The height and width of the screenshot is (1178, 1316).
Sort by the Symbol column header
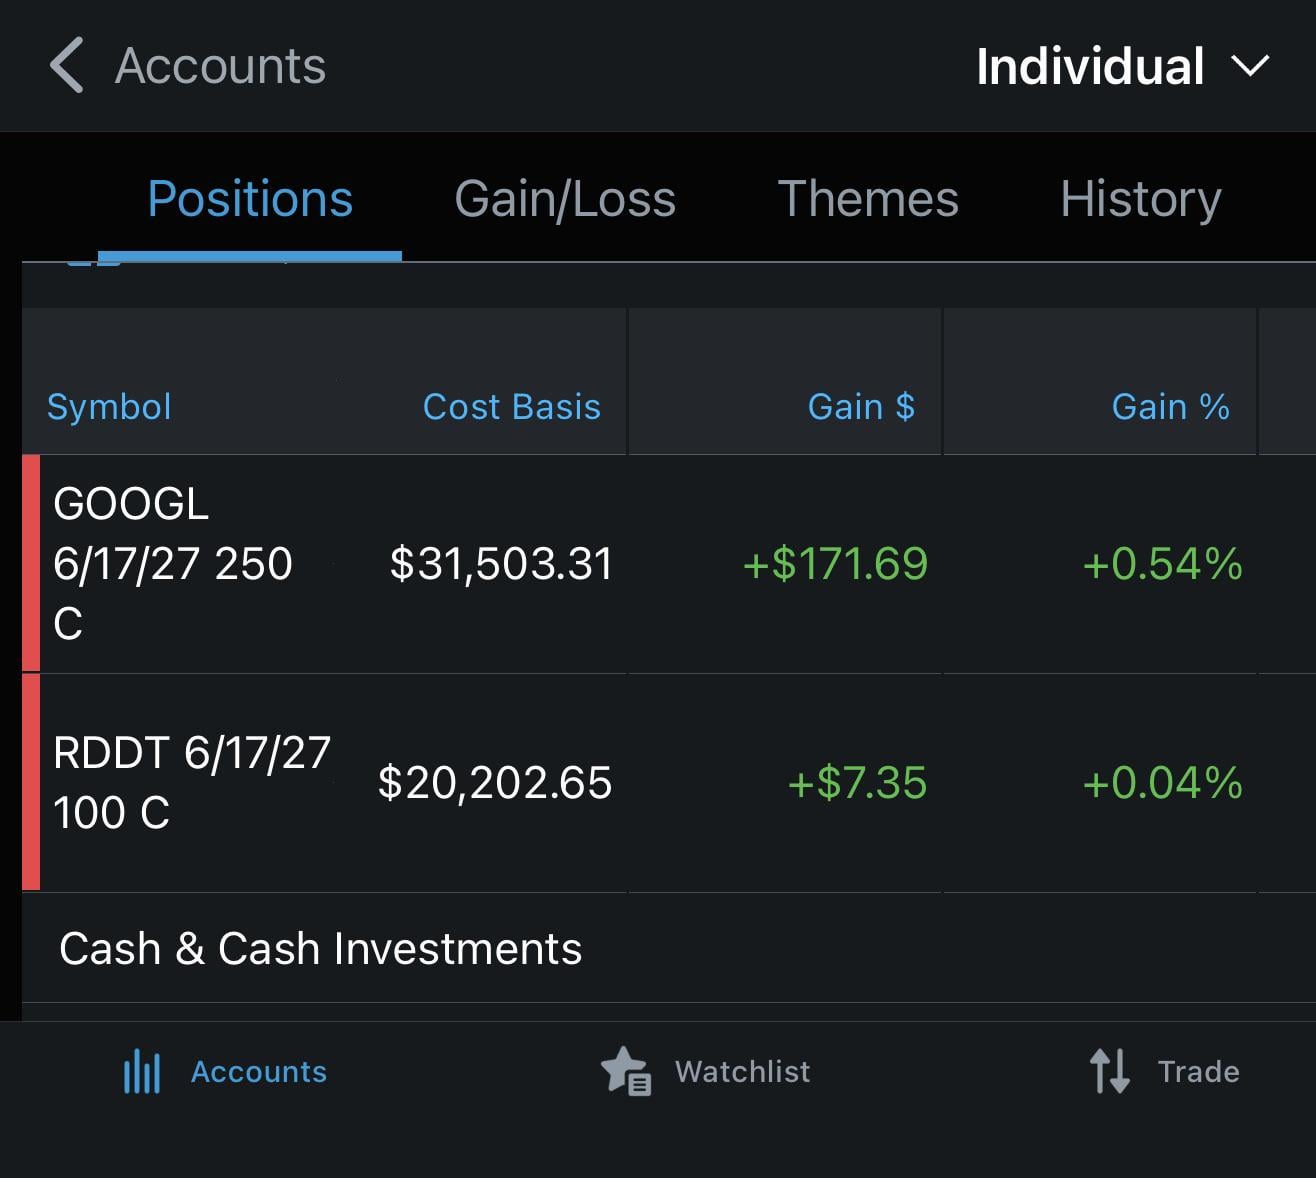[x=109, y=407]
